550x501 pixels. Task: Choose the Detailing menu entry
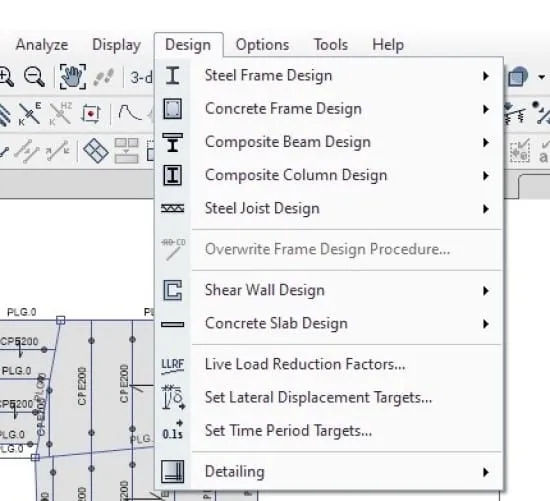[329, 472]
